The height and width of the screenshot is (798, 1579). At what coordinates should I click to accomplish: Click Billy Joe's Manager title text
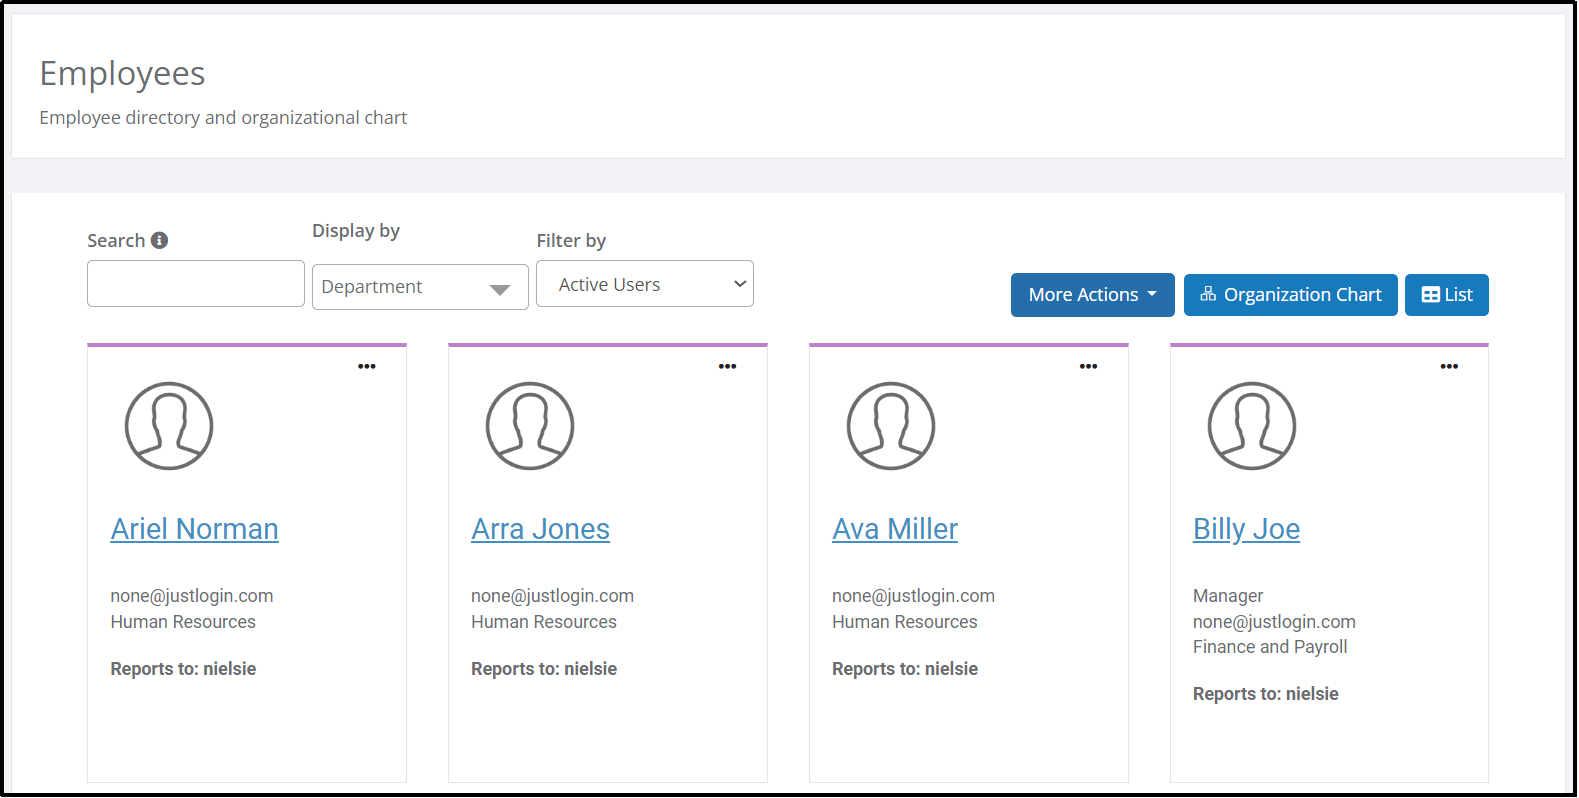click(1228, 596)
